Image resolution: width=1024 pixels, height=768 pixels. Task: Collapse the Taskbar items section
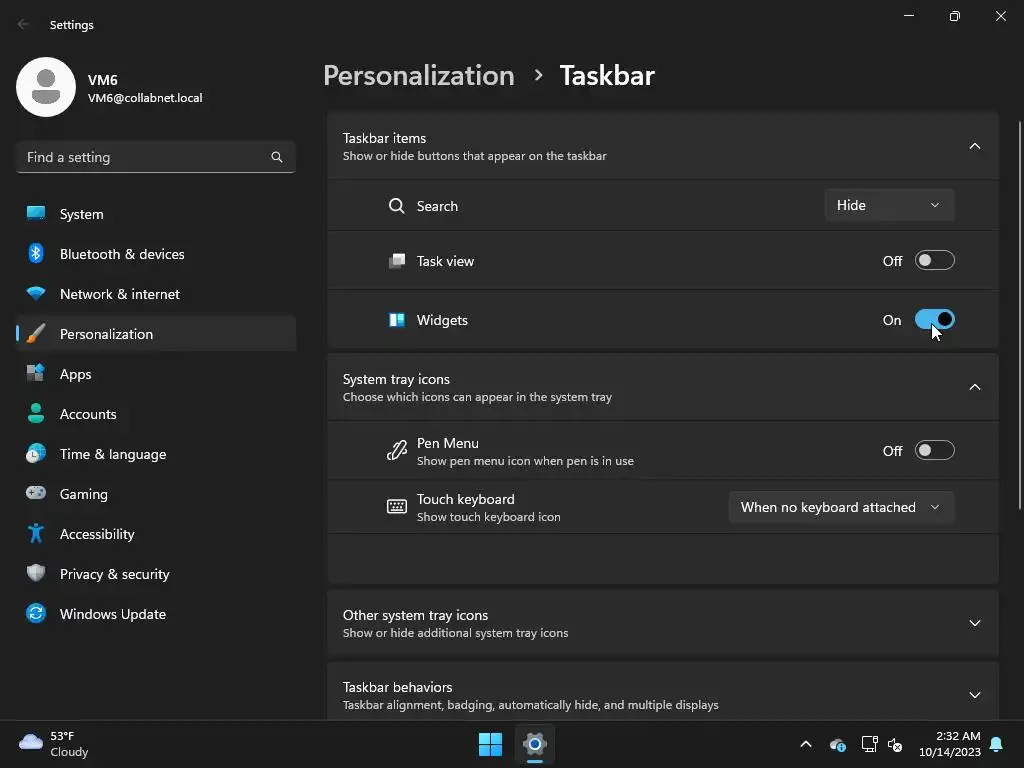pos(974,146)
